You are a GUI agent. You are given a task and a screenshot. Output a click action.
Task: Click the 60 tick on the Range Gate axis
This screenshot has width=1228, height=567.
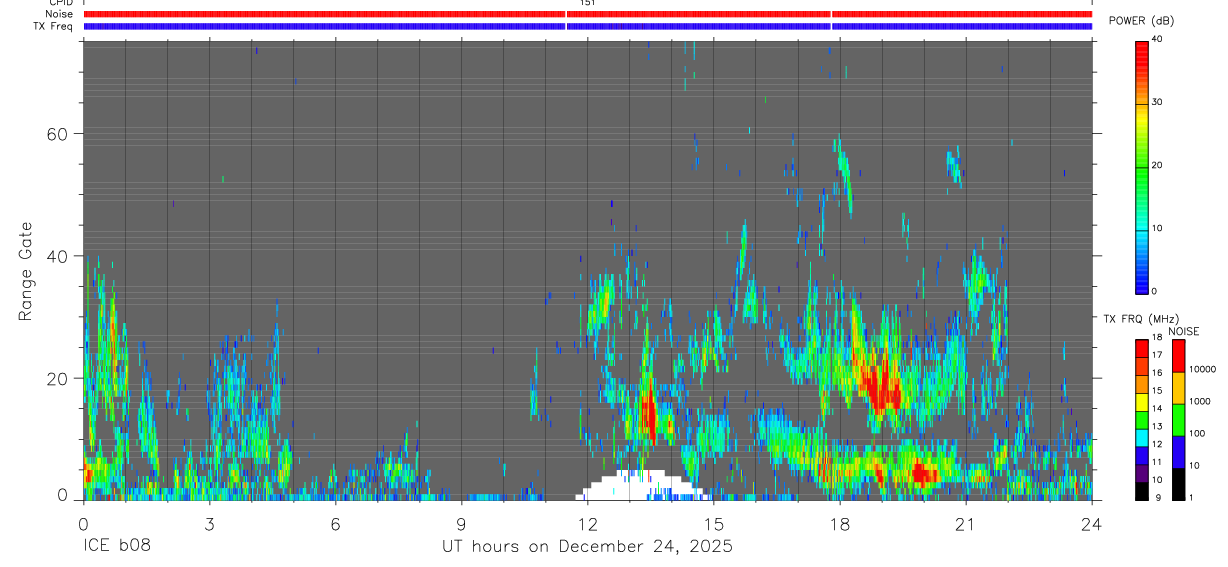[56, 134]
